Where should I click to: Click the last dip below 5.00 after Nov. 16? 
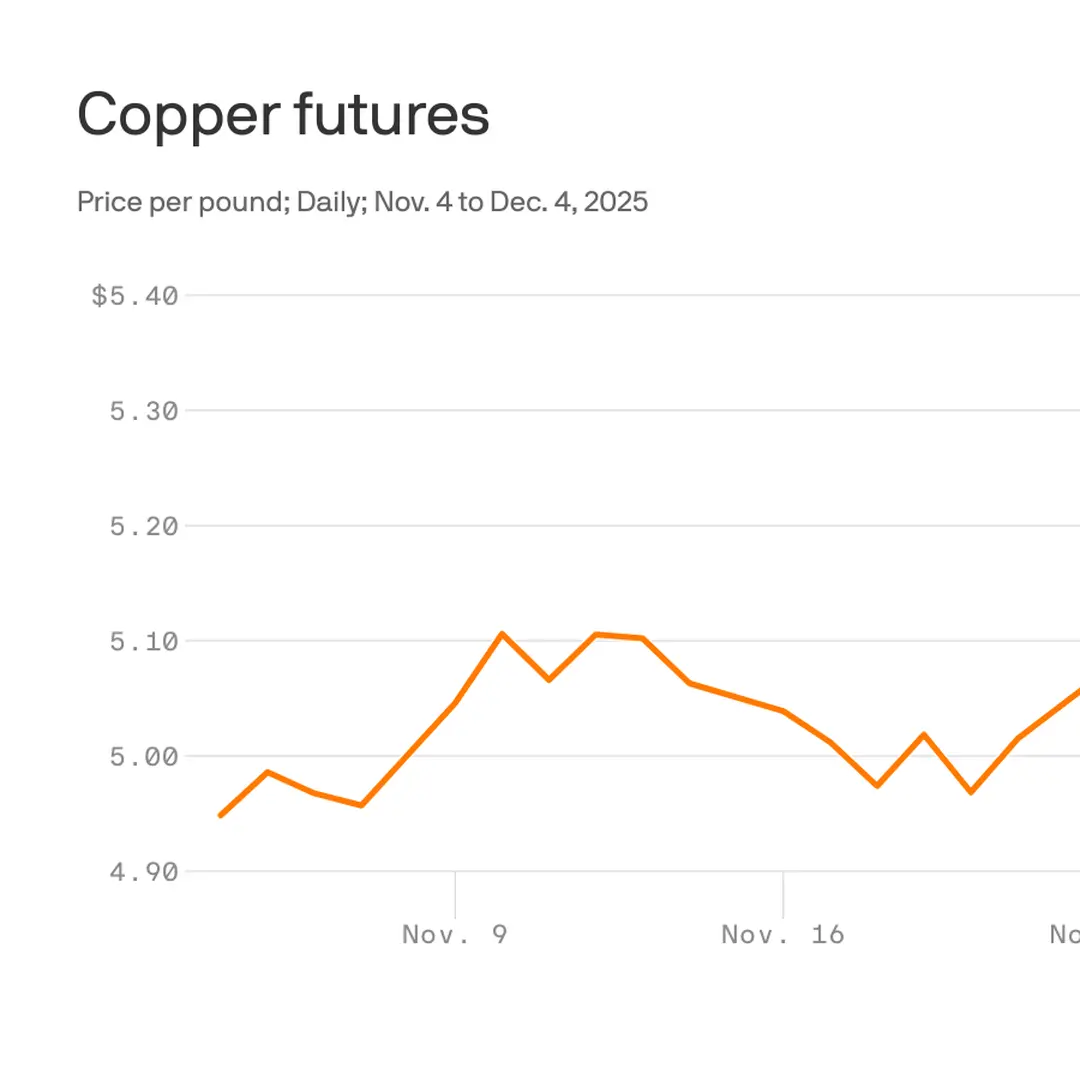pos(970,792)
